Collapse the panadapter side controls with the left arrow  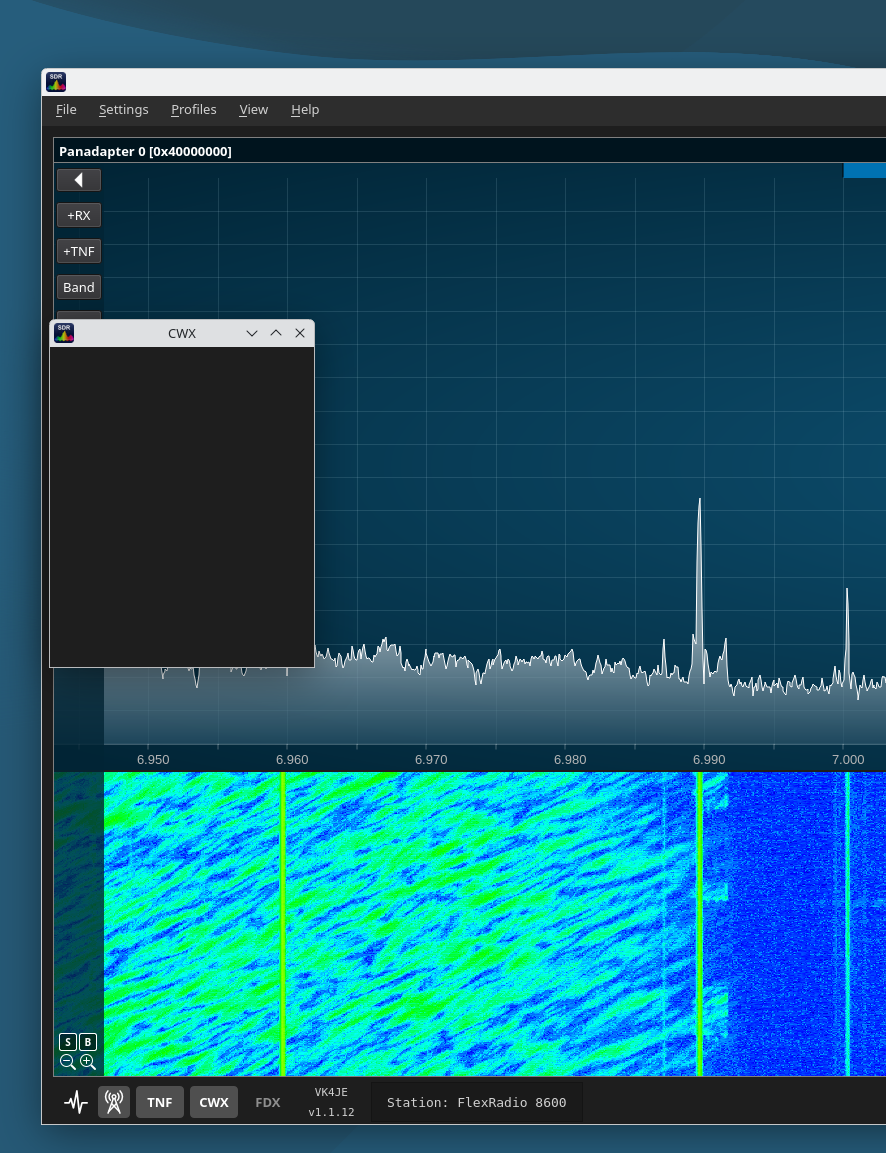pyautogui.click(x=79, y=180)
